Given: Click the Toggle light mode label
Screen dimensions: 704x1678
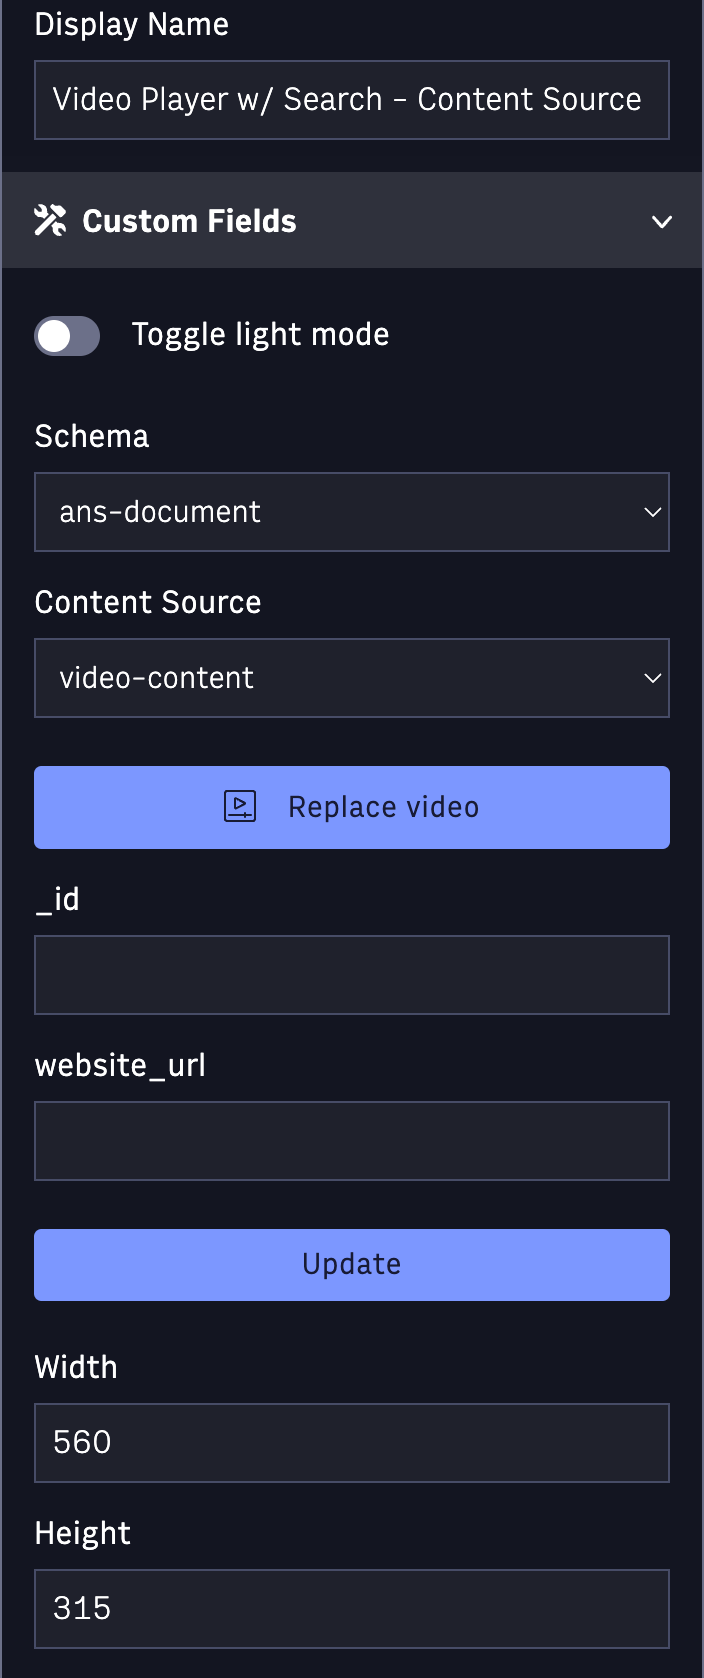Looking at the screenshot, I should [260, 334].
